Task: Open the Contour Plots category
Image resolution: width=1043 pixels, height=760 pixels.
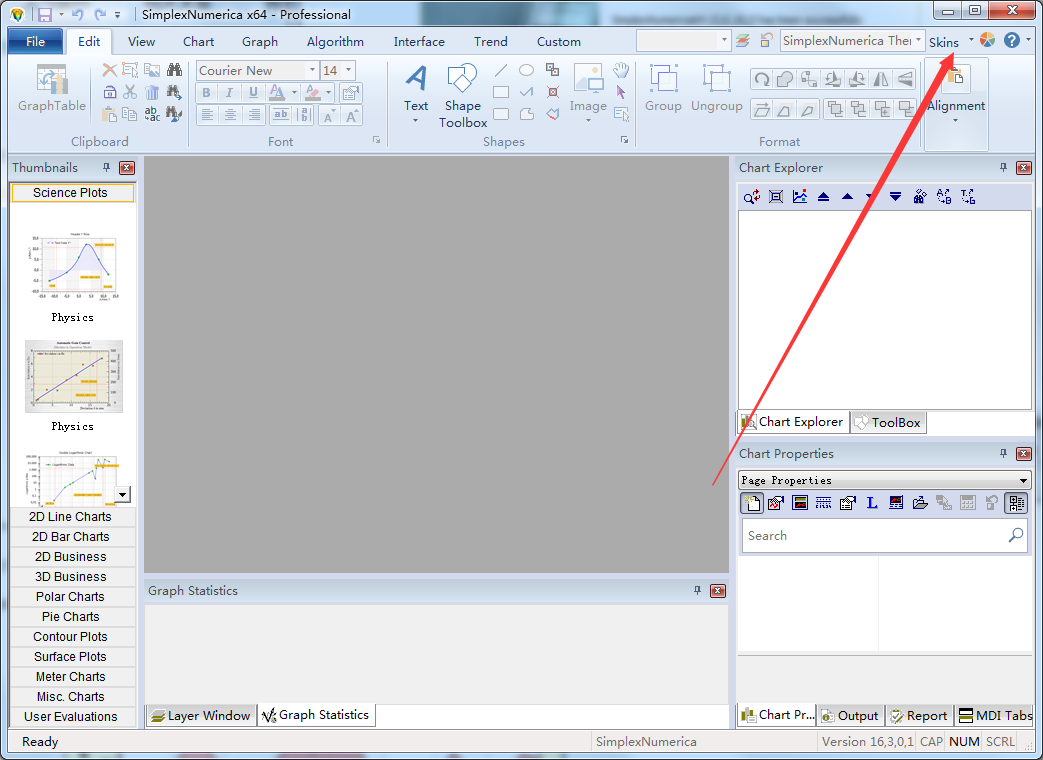Action: (70, 636)
